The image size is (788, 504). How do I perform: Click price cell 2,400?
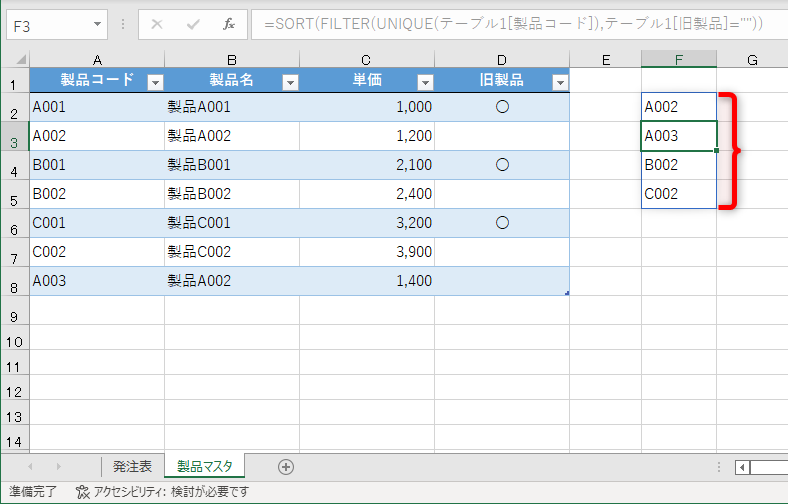tap(367, 194)
